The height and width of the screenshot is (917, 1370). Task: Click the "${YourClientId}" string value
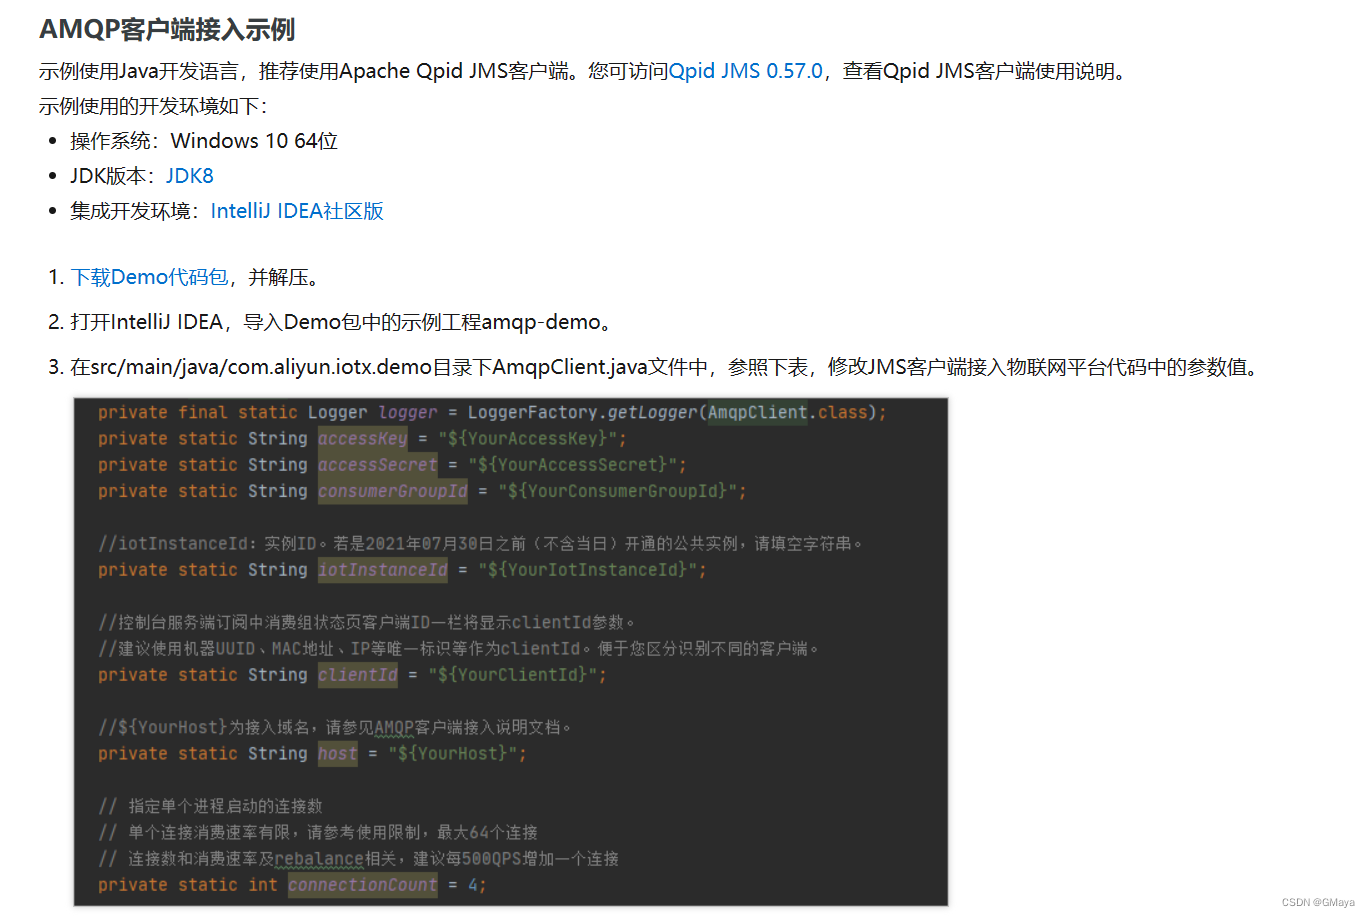pyautogui.click(x=512, y=674)
